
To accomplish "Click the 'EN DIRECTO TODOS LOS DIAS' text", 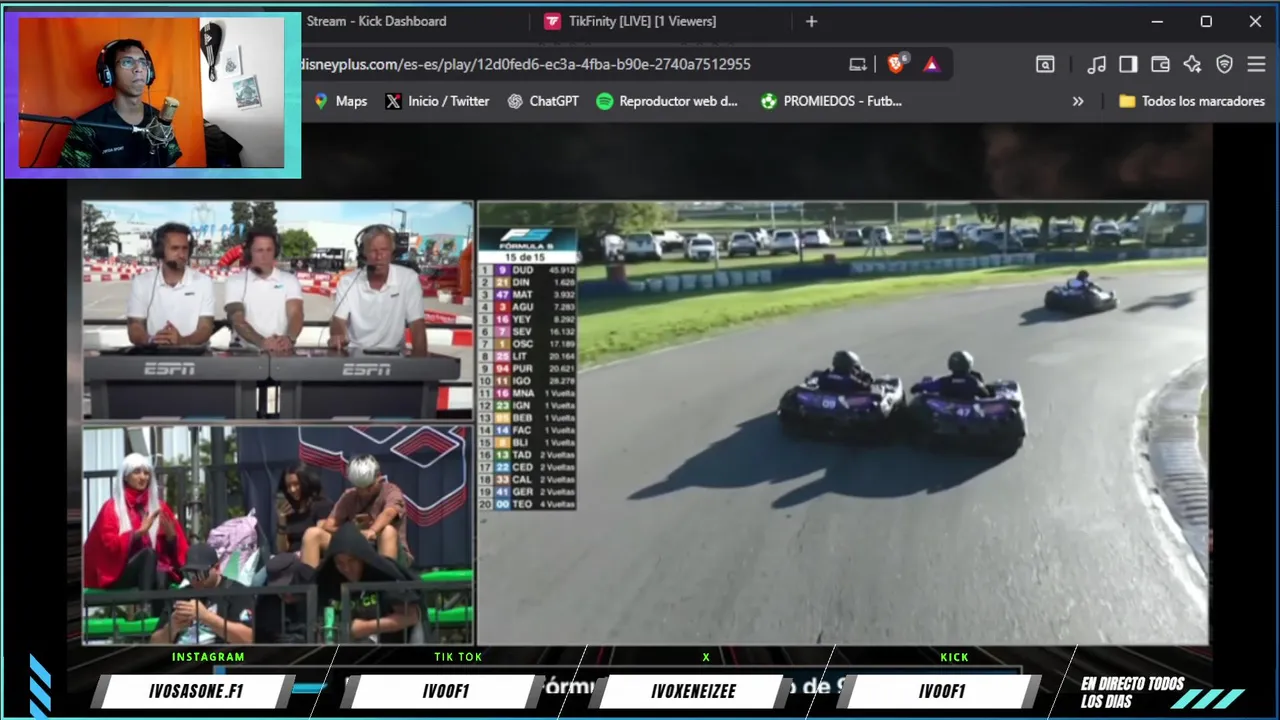I will (1132, 692).
